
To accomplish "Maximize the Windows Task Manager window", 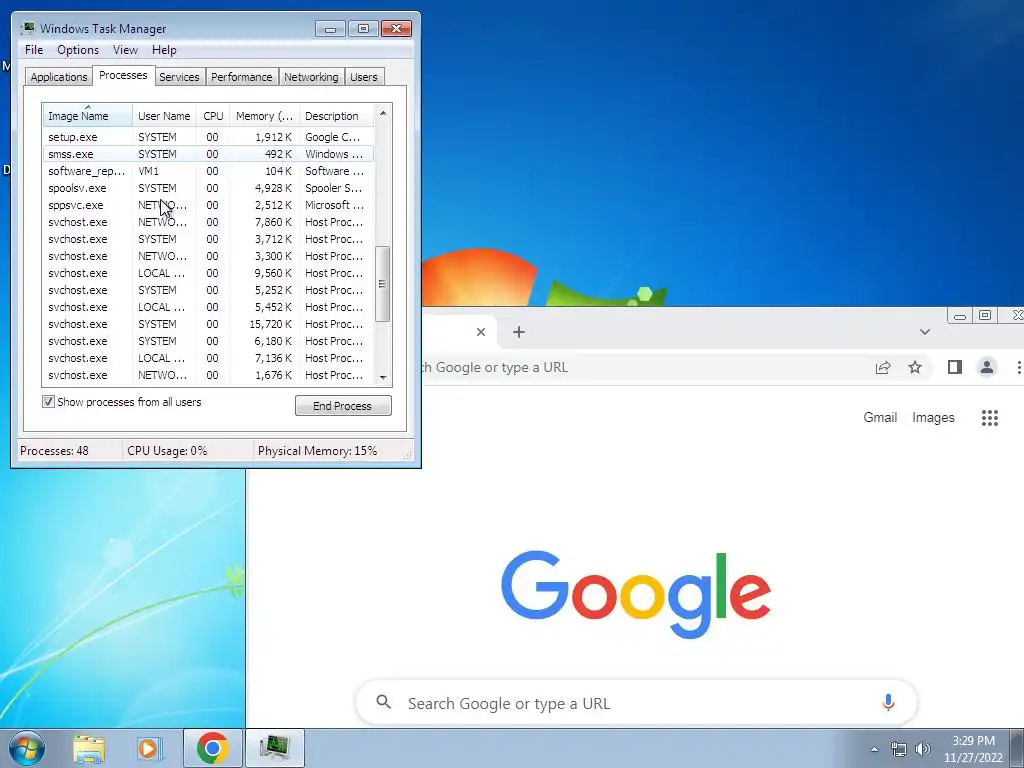I will (x=363, y=29).
